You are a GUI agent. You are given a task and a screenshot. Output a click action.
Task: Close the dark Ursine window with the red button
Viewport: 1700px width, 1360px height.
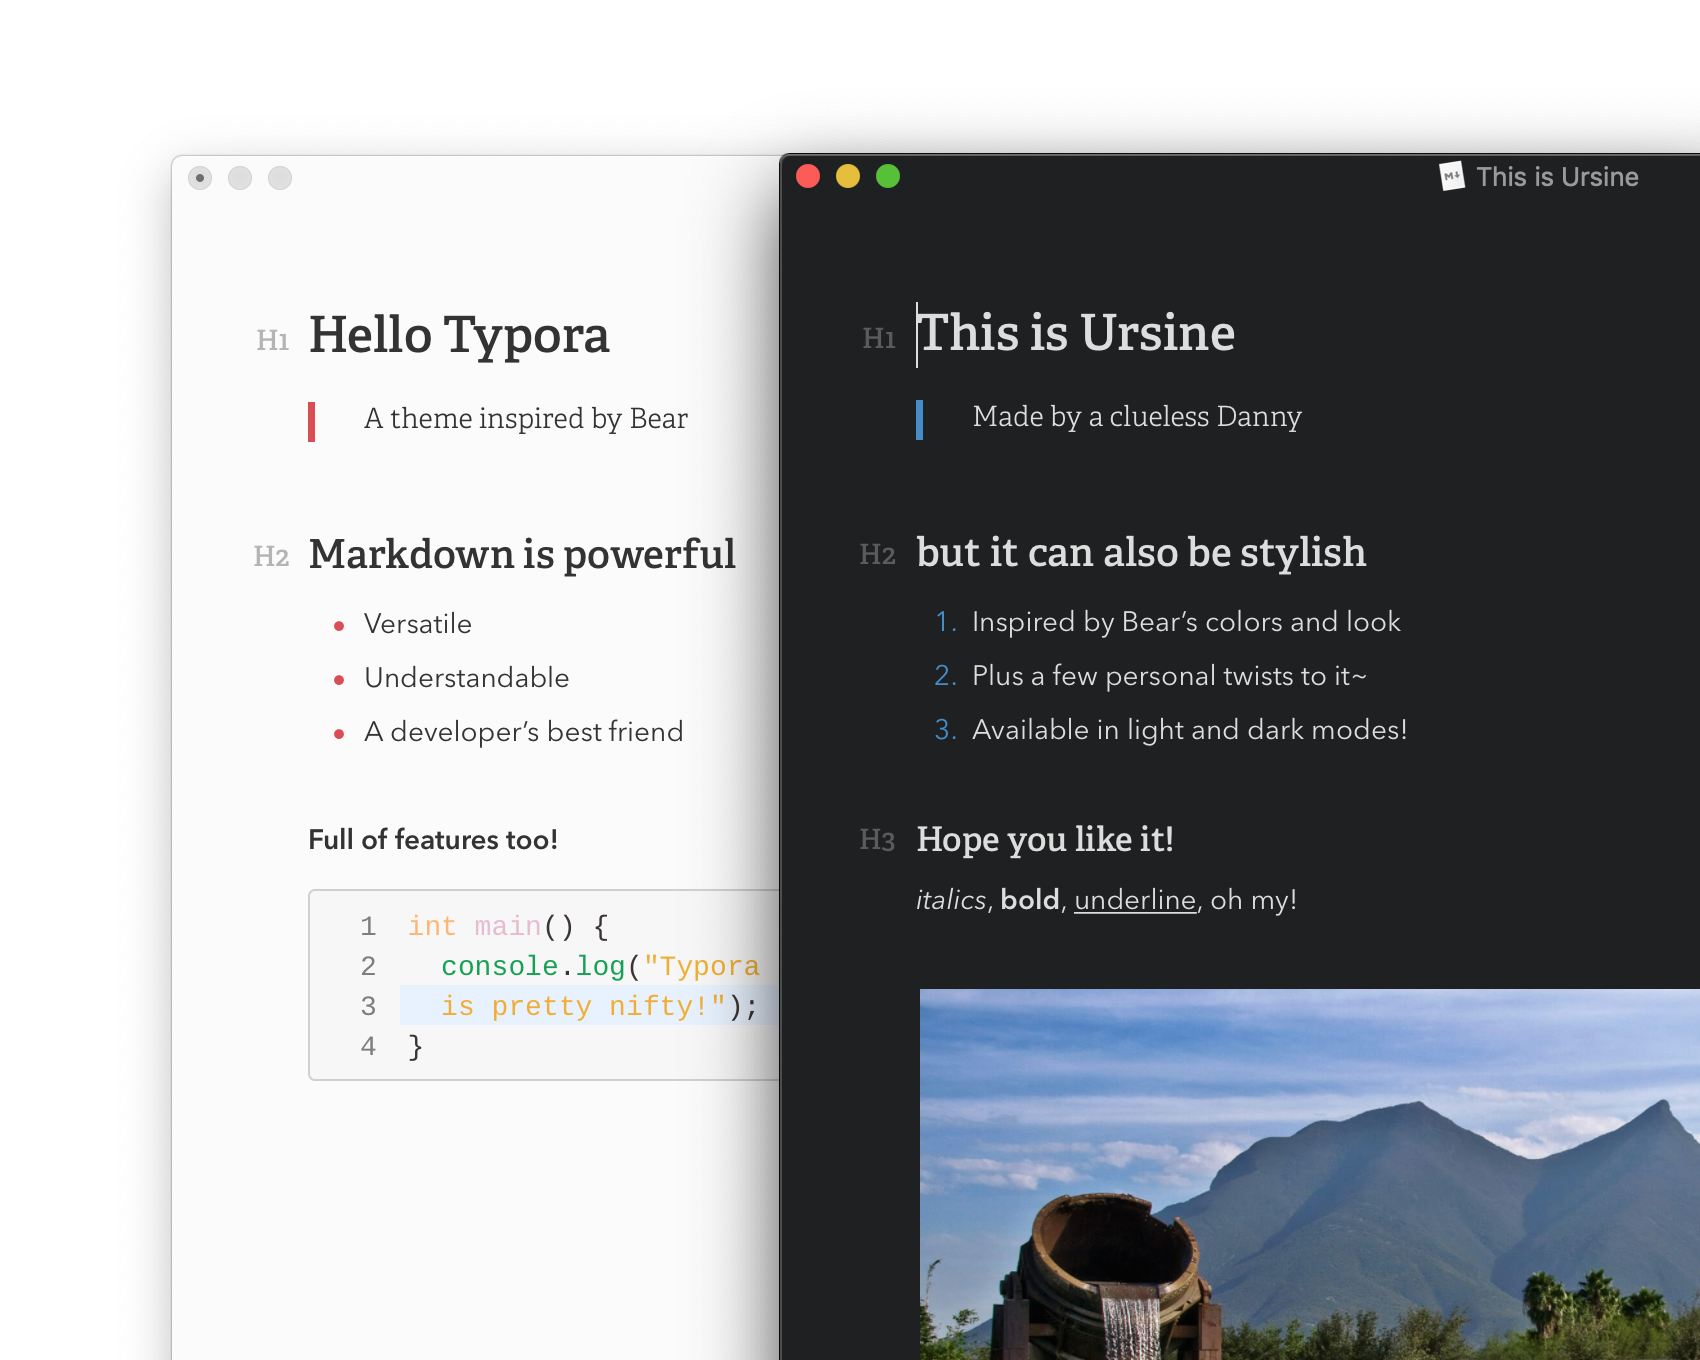808,176
